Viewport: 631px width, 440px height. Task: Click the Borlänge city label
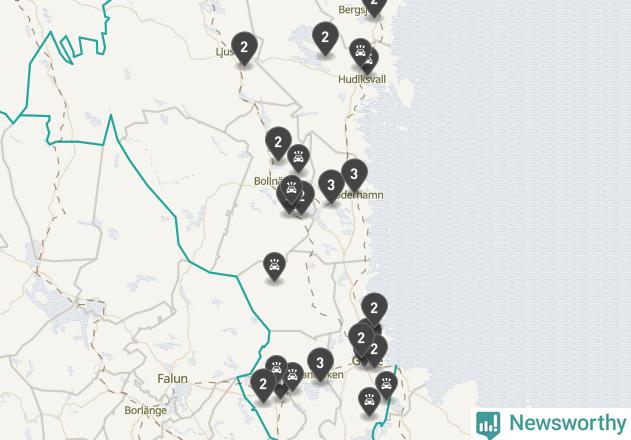tap(146, 411)
